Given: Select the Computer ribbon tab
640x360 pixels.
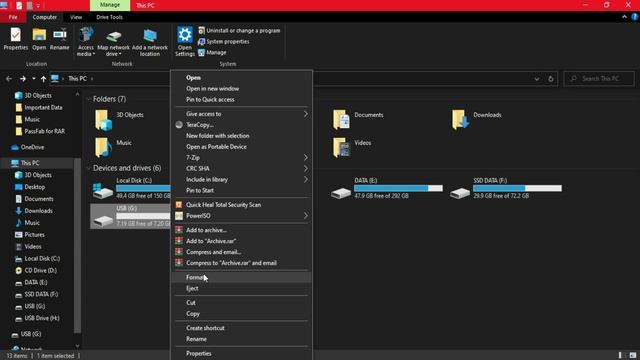Looking at the screenshot, I should pos(45,17).
